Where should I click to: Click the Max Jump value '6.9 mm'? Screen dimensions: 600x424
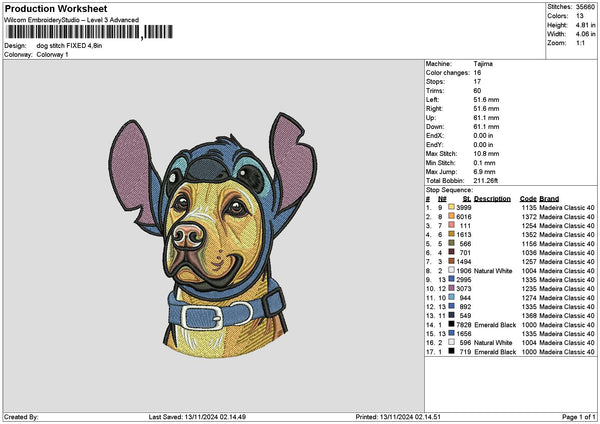pyautogui.click(x=484, y=172)
